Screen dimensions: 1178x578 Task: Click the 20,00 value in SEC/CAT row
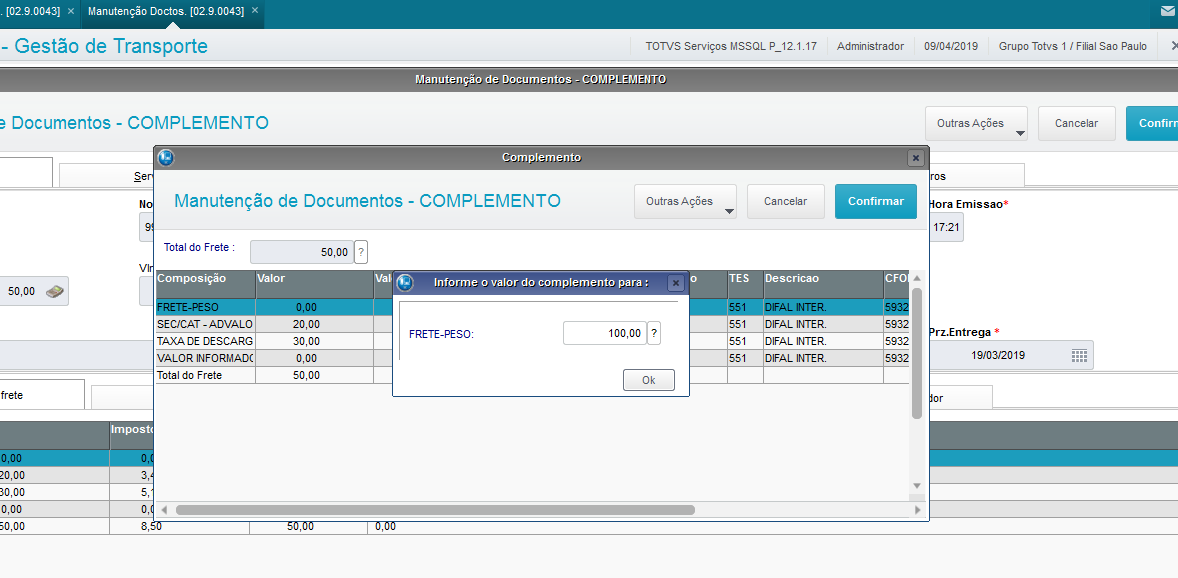click(307, 324)
